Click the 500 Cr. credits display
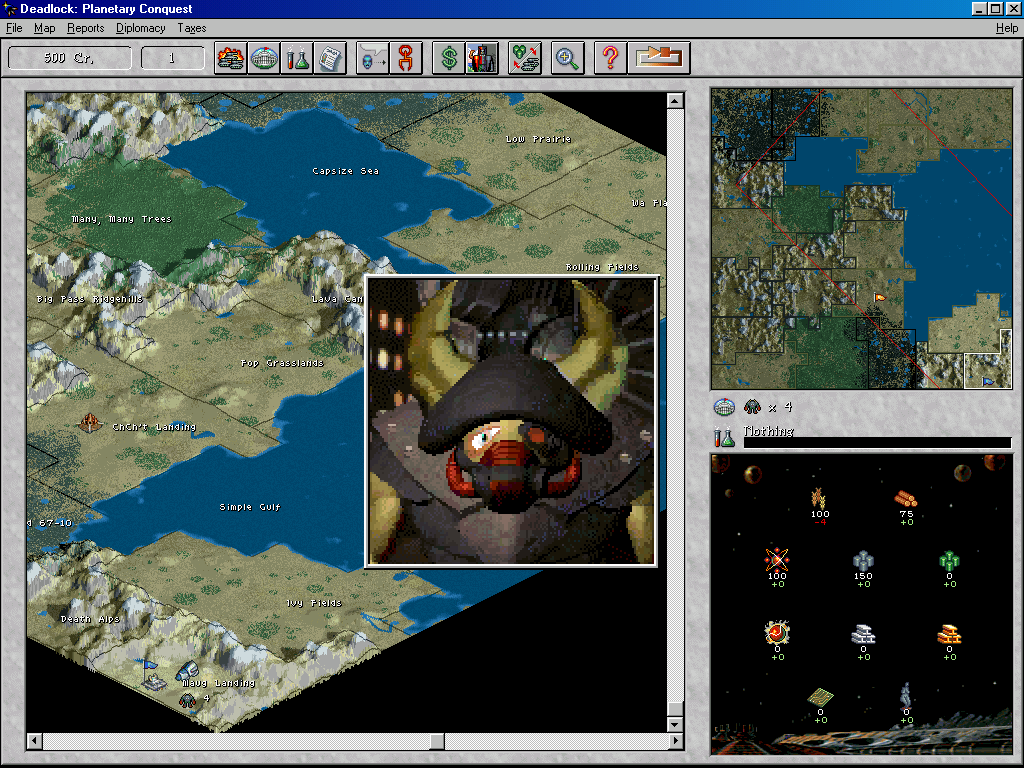Screen dimensions: 1024x768 tap(69, 58)
